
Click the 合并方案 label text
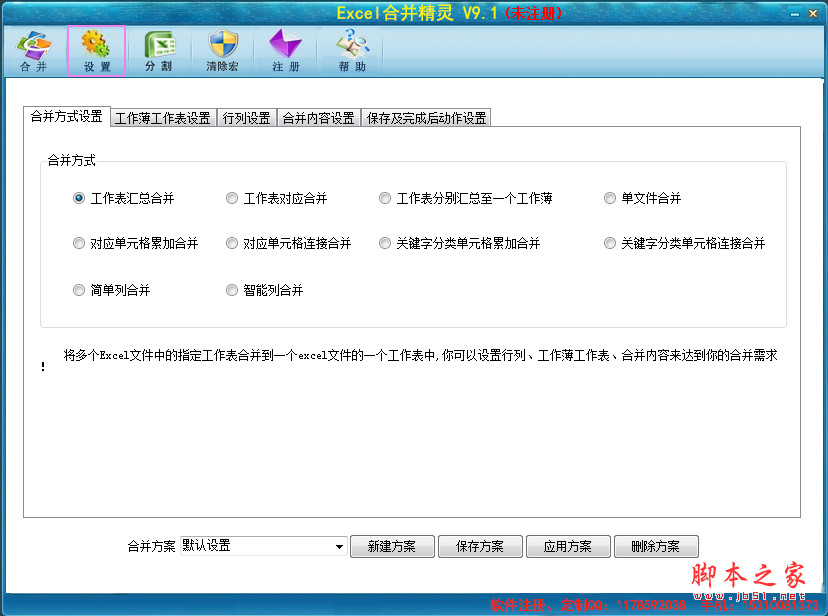pyautogui.click(x=151, y=546)
